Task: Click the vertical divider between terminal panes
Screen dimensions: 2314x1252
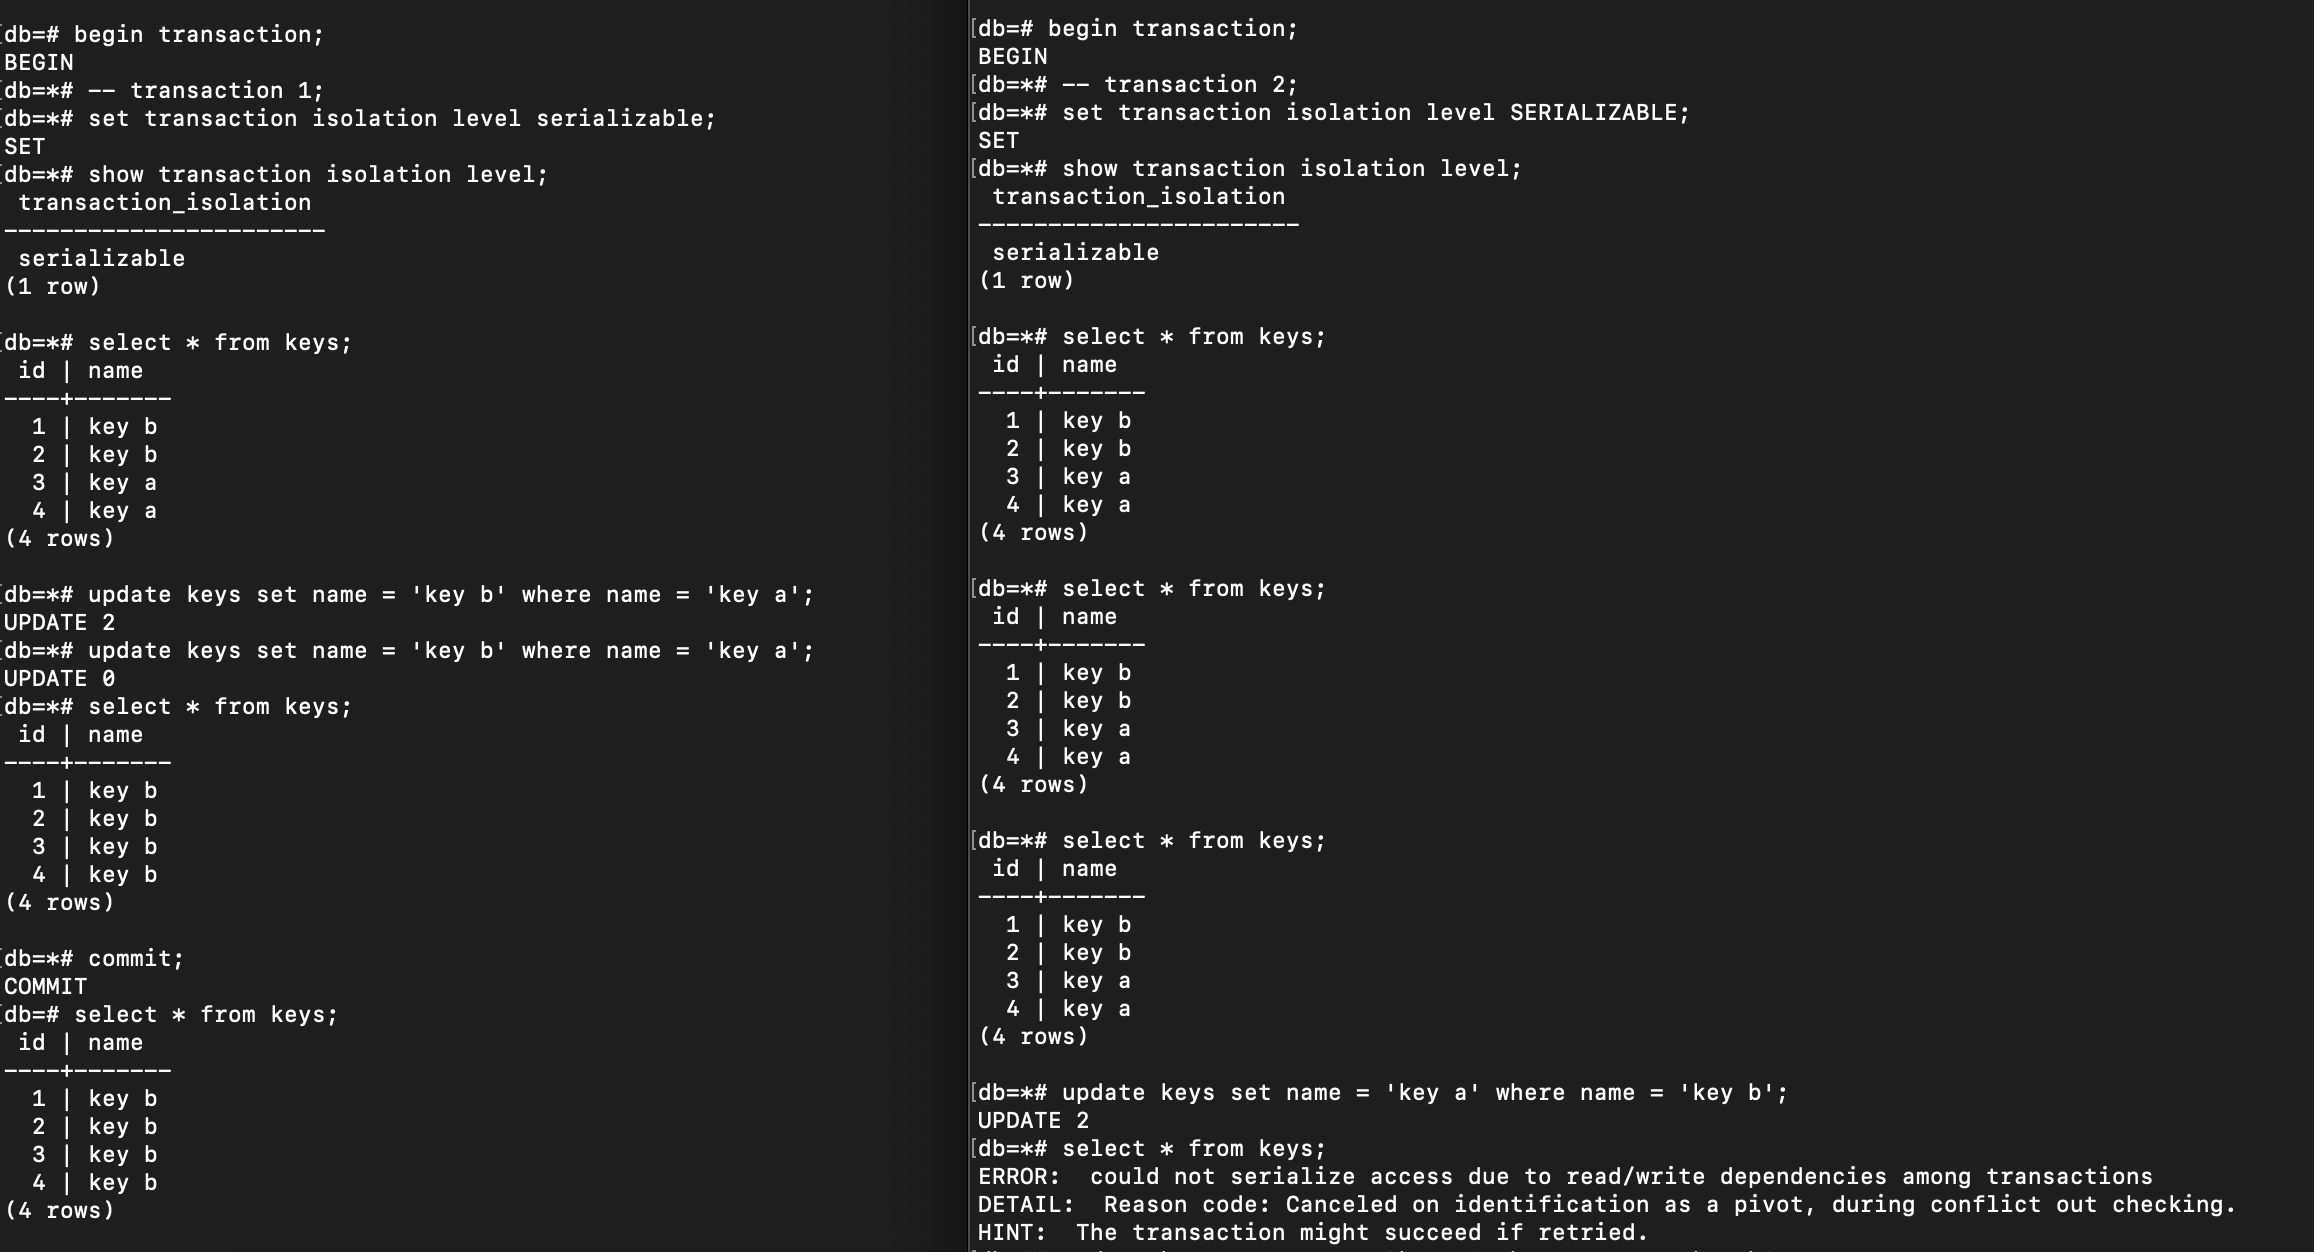Action: coord(969,626)
